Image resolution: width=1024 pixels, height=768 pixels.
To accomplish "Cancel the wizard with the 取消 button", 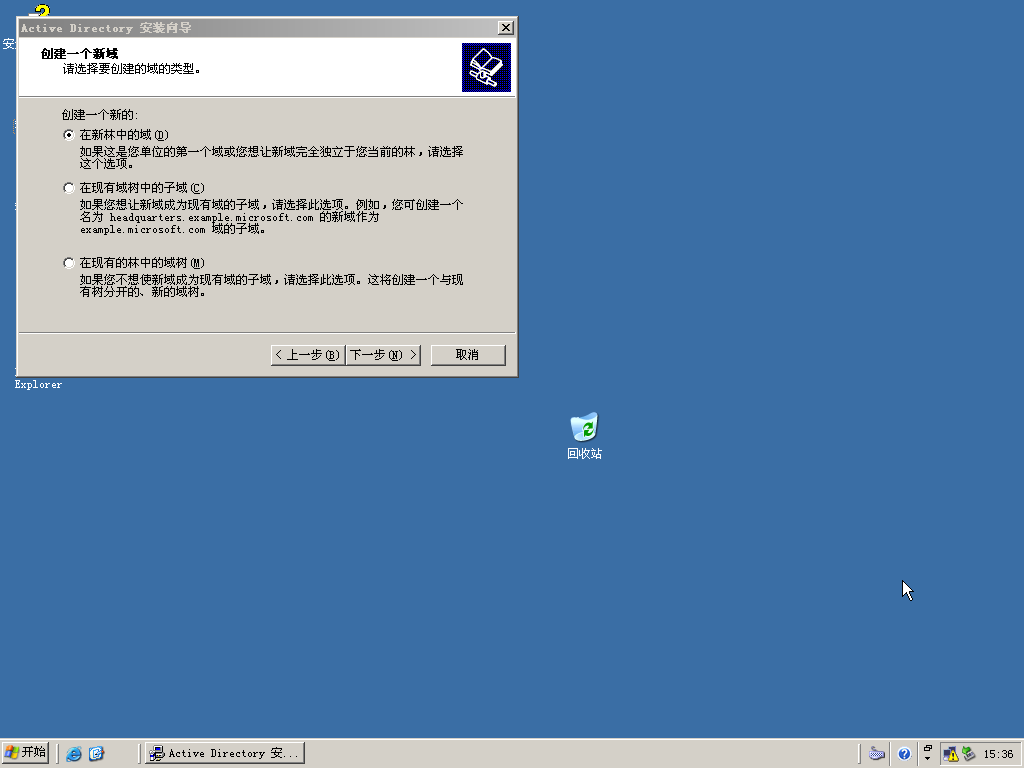I will pos(468,355).
